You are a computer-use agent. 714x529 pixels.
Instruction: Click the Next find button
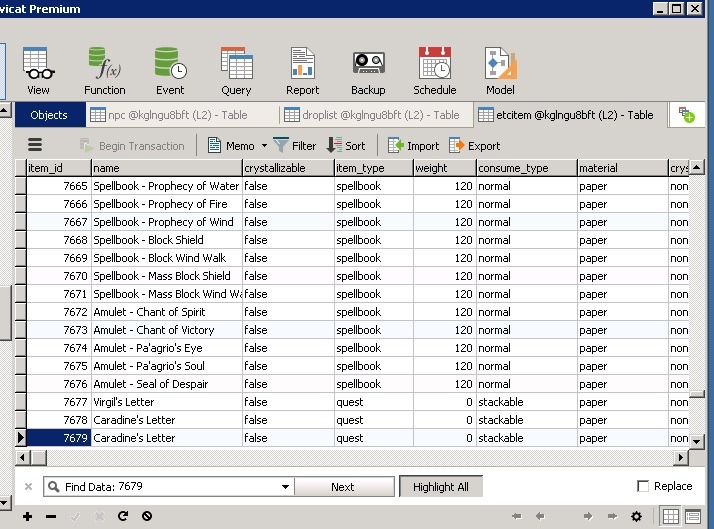click(x=344, y=487)
